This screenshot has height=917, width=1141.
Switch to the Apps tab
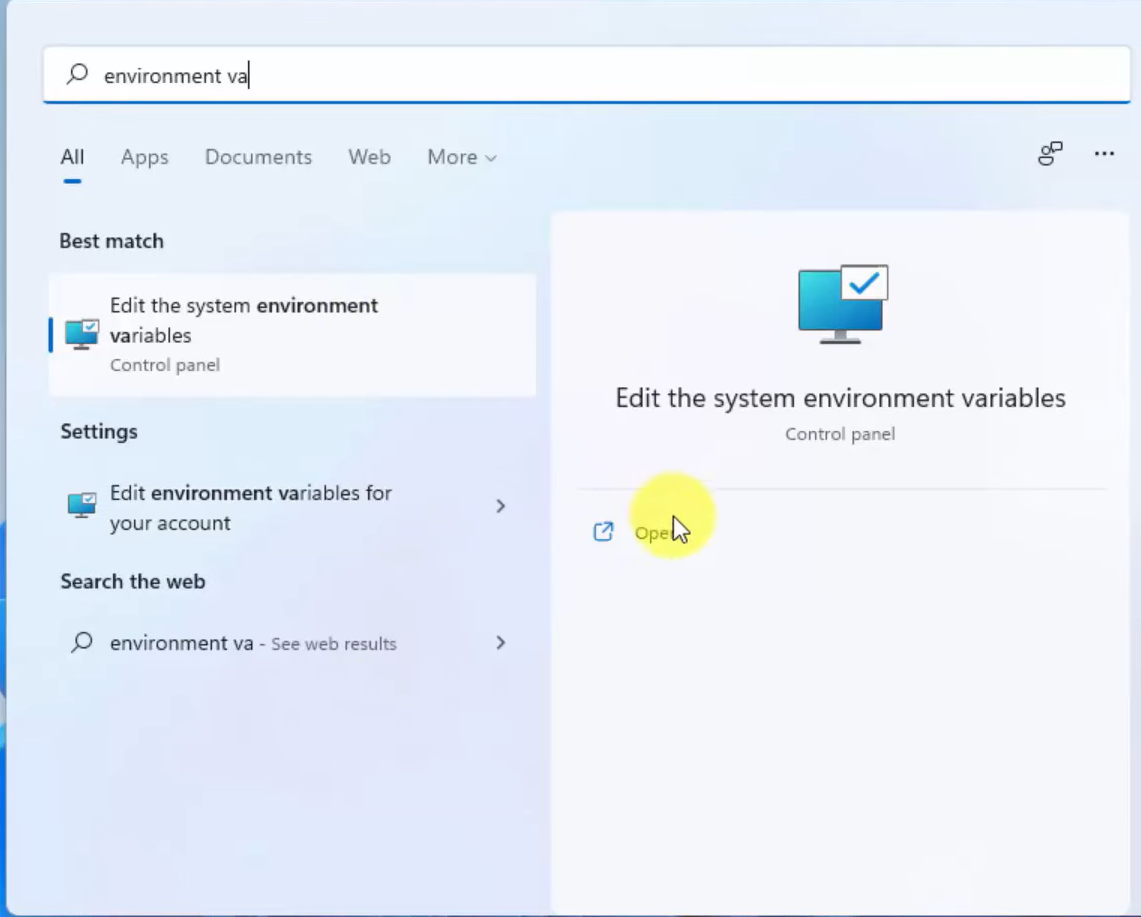pos(143,157)
